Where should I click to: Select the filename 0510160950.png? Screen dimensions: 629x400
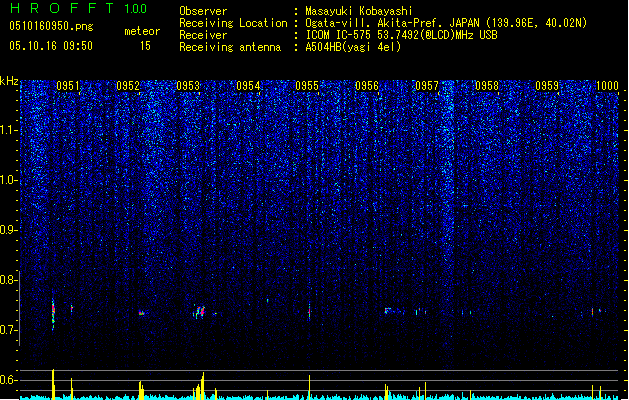pos(51,26)
